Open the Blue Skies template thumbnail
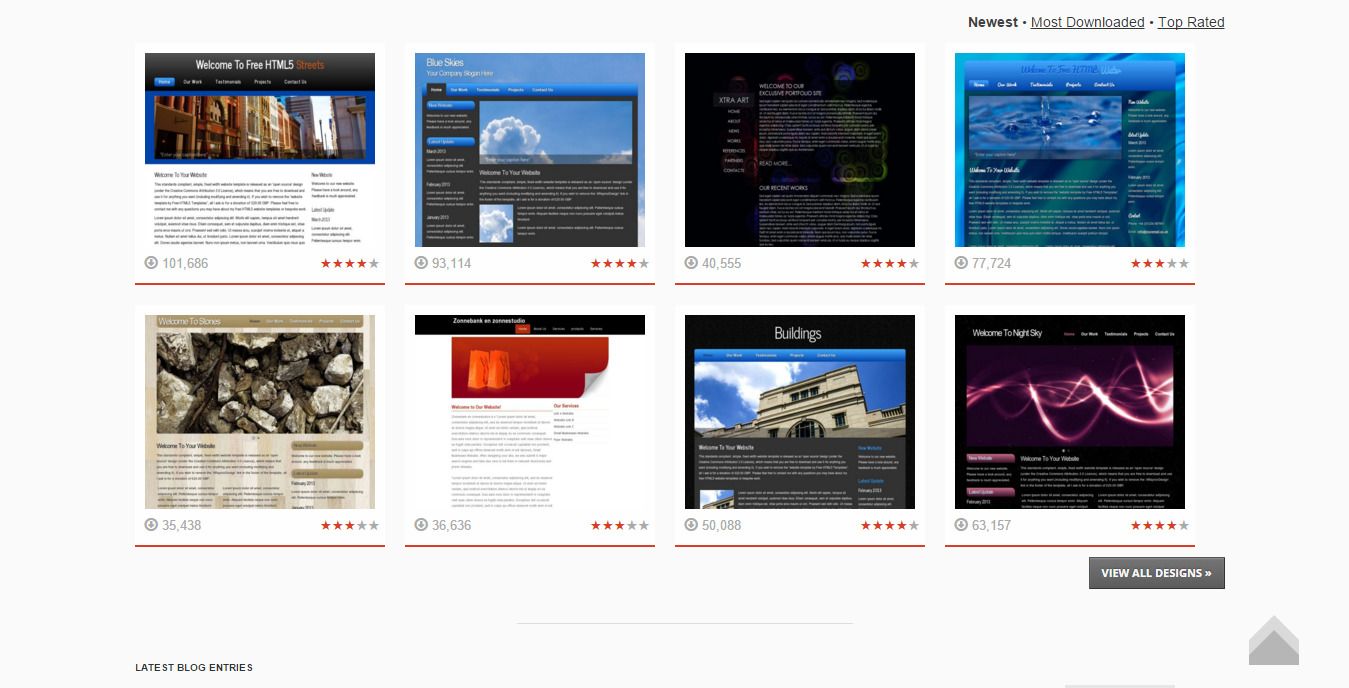This screenshot has height=688, width=1349. [530, 150]
